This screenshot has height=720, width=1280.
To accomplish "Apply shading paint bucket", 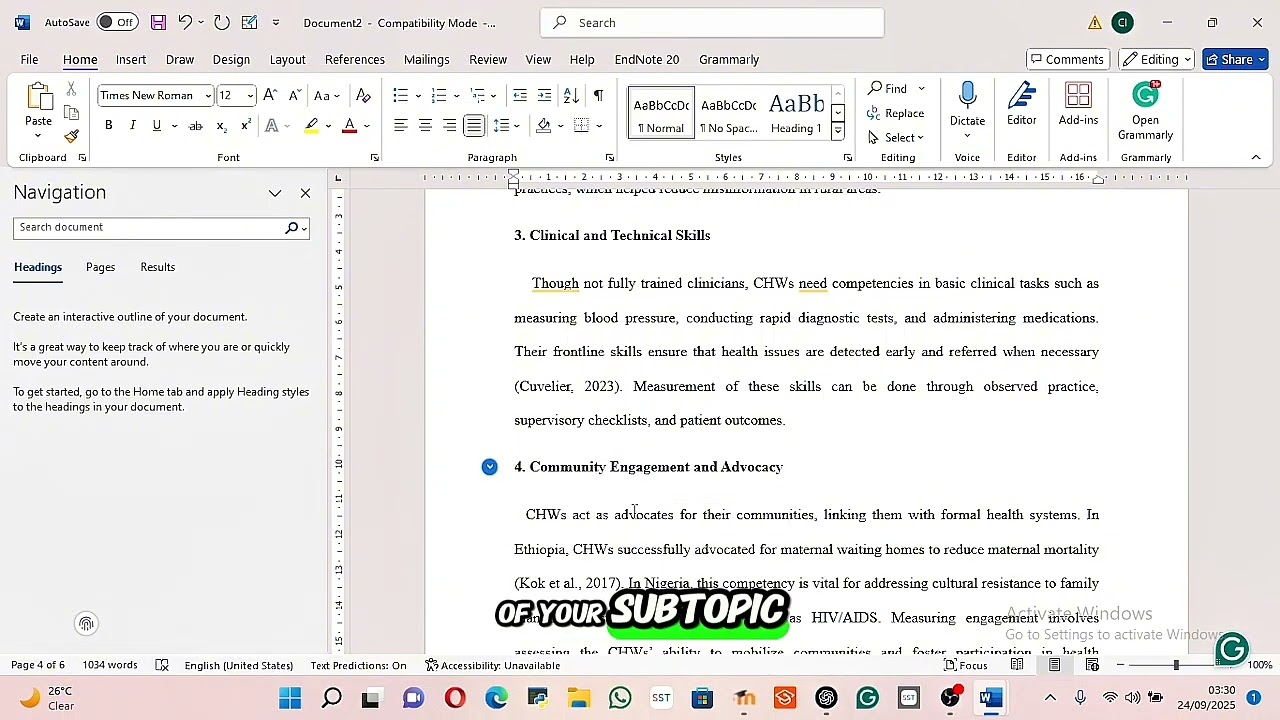I will pos(543,125).
